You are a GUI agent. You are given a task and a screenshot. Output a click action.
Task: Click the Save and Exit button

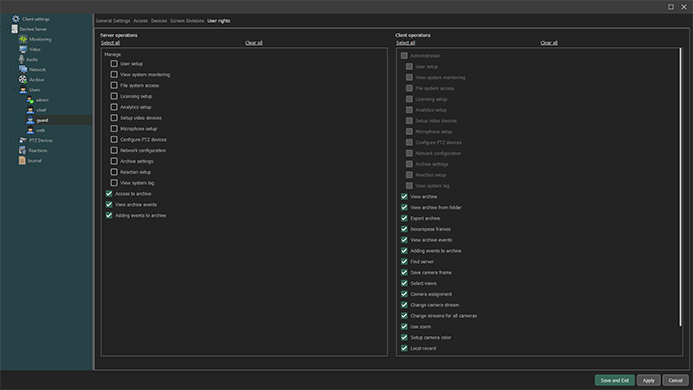(x=614, y=380)
